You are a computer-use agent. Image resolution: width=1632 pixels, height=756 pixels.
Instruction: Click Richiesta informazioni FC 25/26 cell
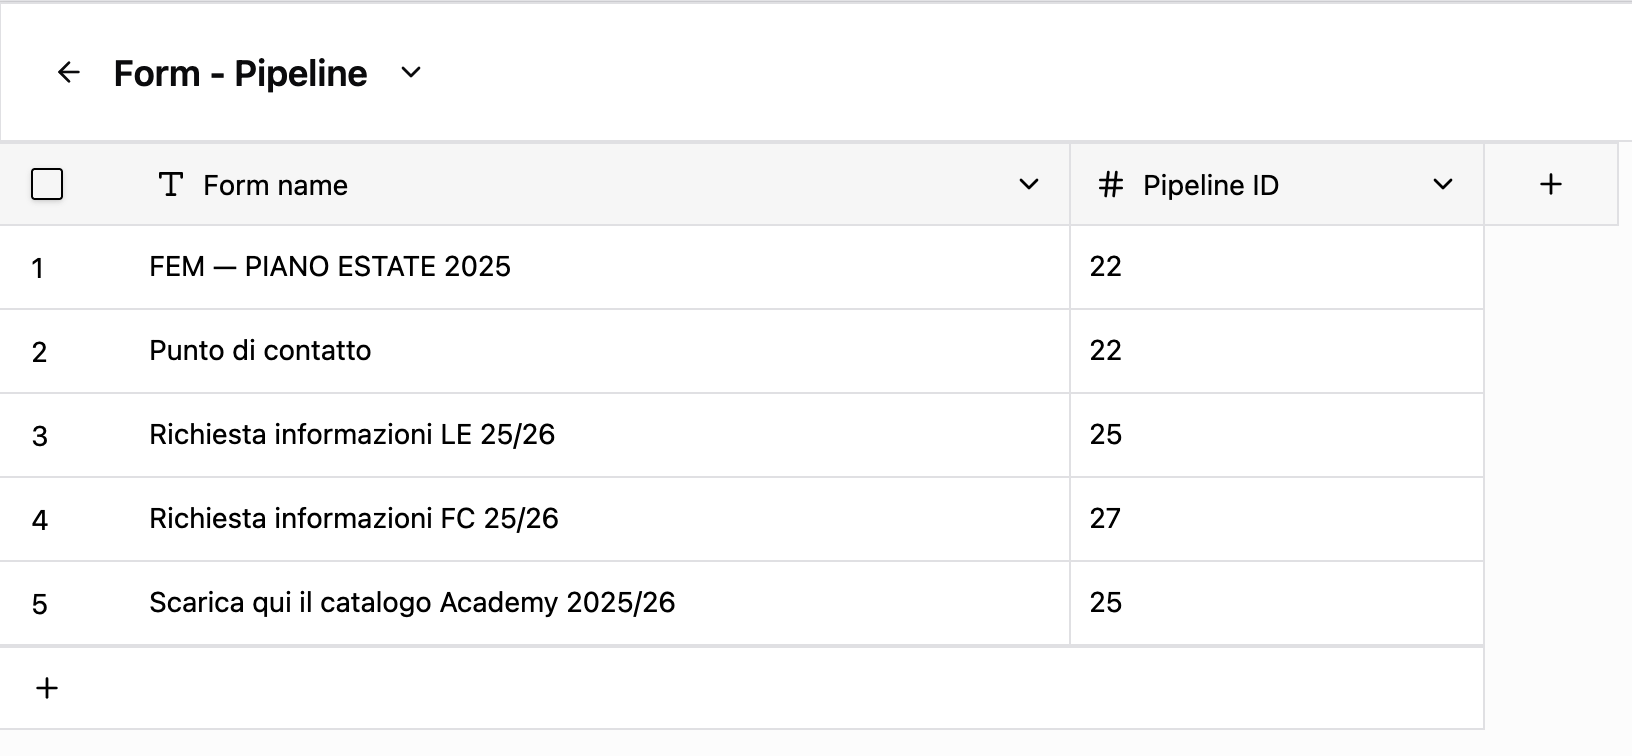pos(354,519)
